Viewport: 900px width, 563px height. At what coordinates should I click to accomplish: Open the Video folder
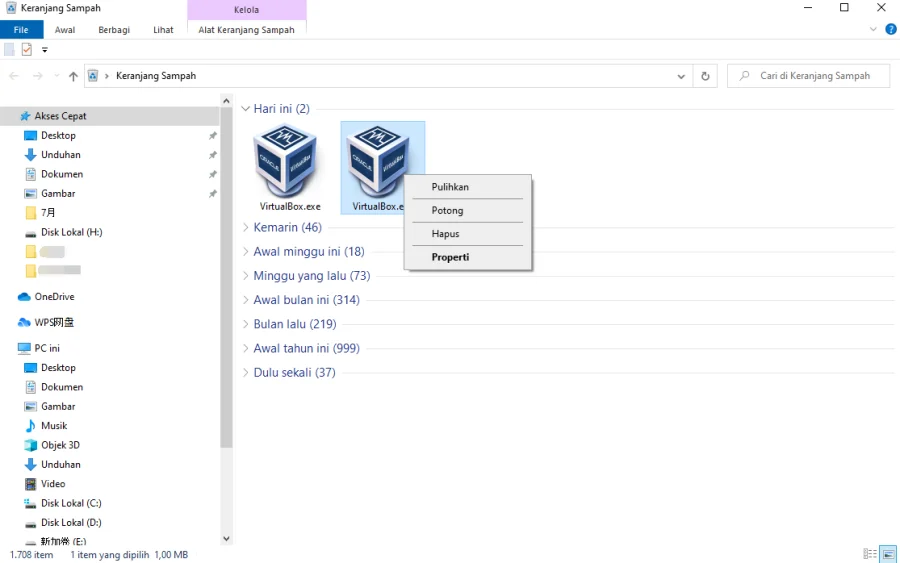(53, 484)
